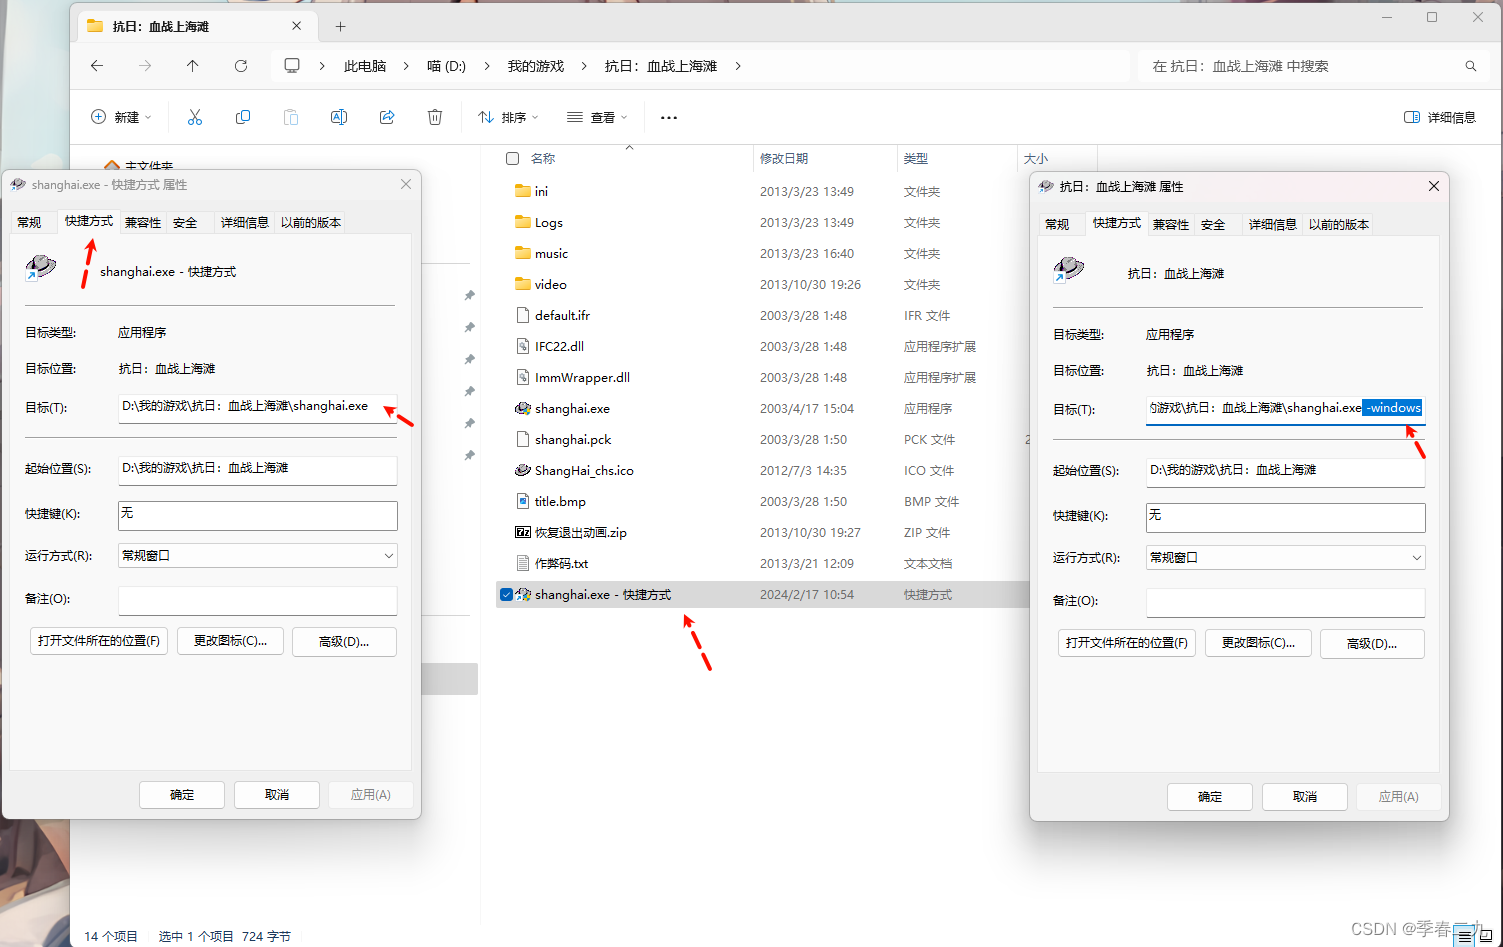The height and width of the screenshot is (947, 1503).
Task: Click the ShangHai_chs.ico file icon
Action: (x=523, y=470)
